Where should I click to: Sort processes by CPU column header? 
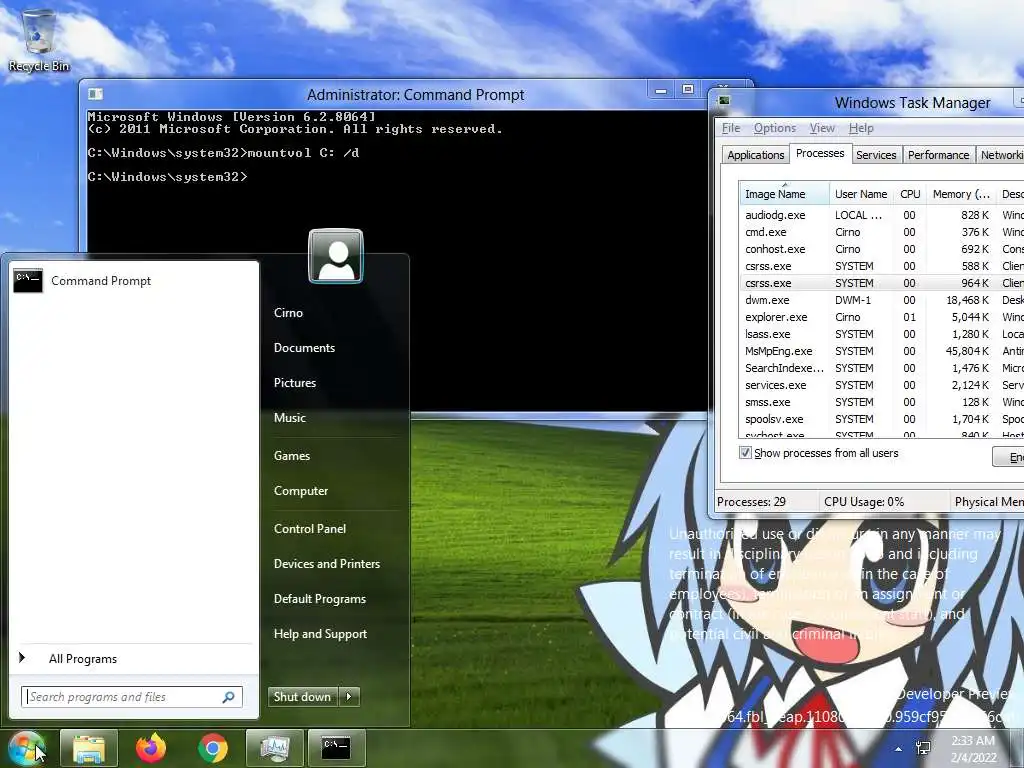tap(910, 194)
